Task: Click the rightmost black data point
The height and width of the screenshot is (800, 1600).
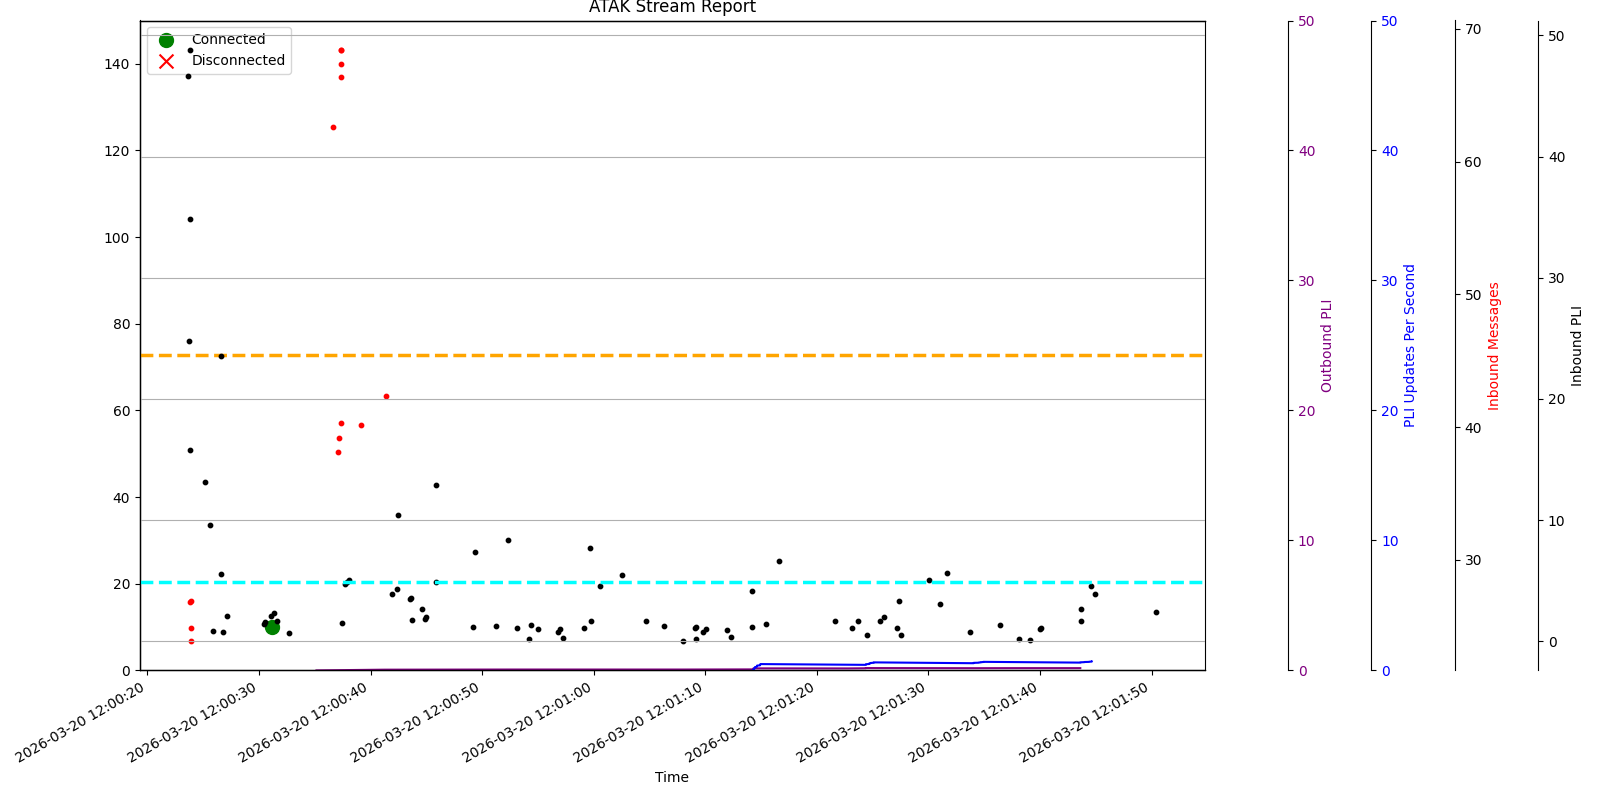Action: pos(1156,612)
